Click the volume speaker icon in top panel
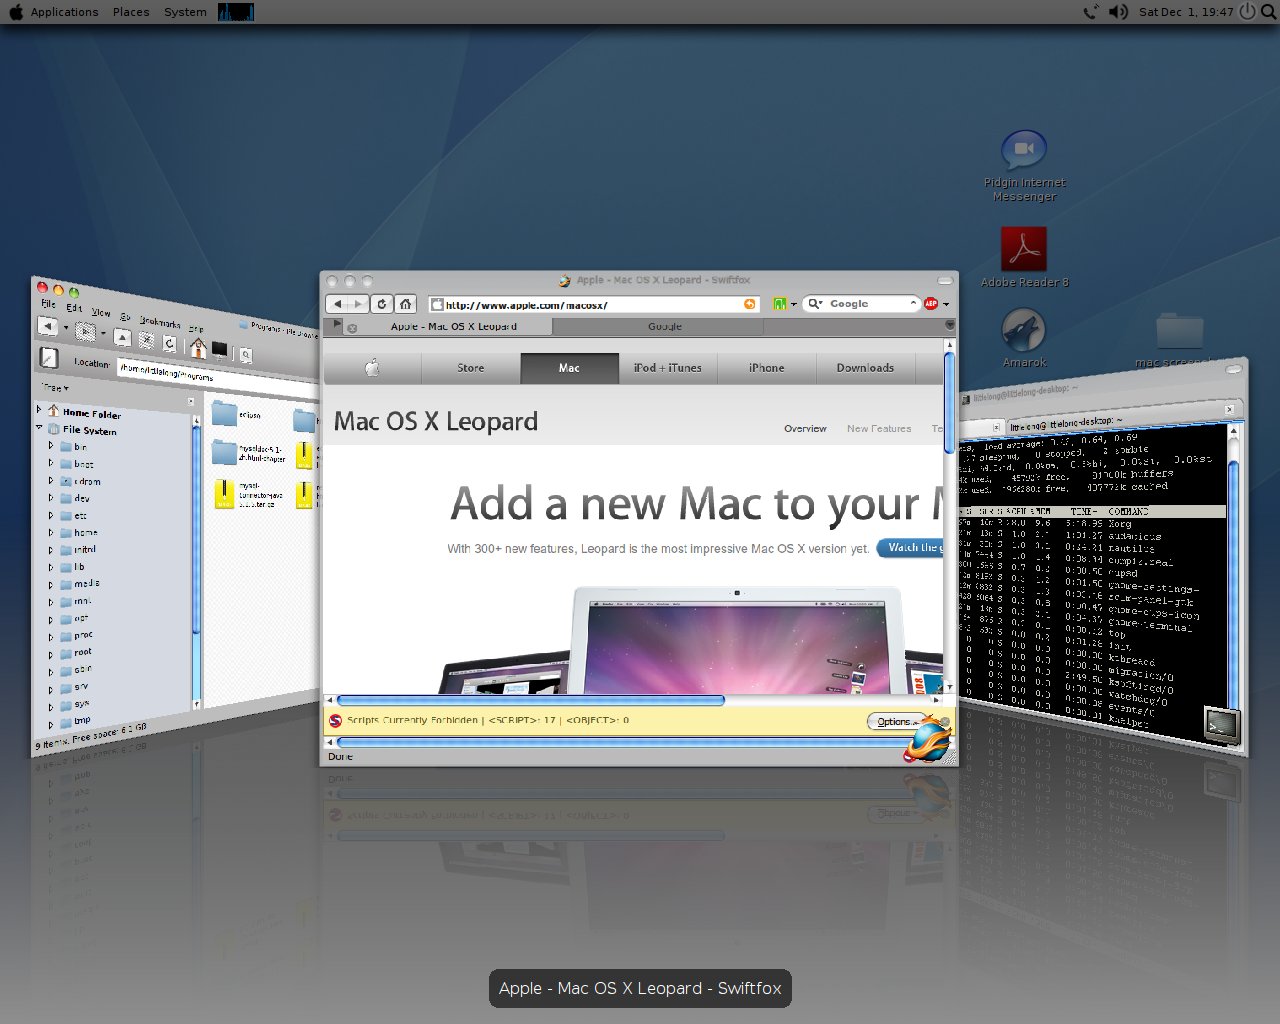The height and width of the screenshot is (1024, 1280). click(x=1118, y=12)
